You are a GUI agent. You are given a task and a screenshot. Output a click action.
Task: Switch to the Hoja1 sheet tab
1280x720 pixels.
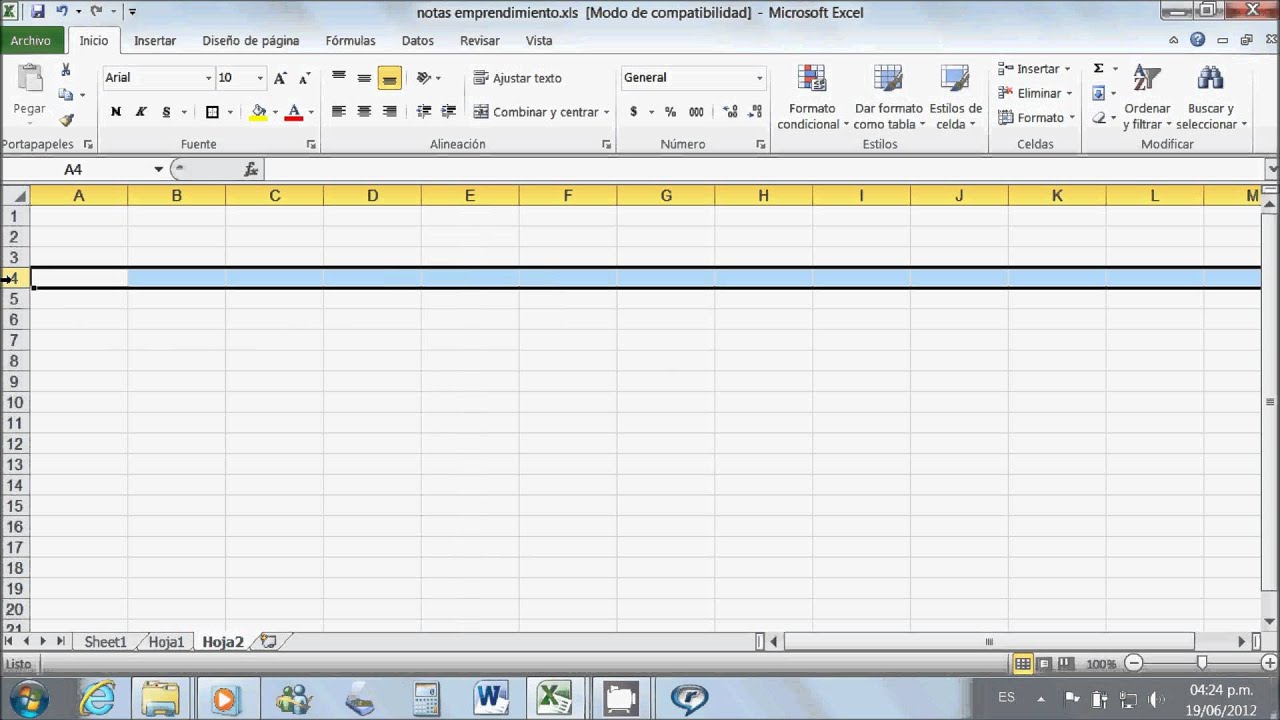[x=166, y=642]
